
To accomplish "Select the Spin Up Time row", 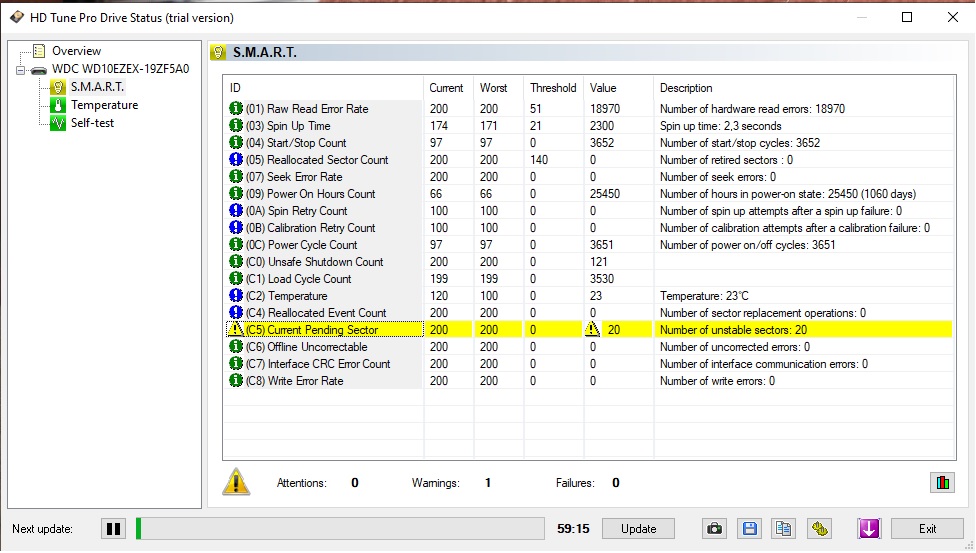I will coord(589,126).
